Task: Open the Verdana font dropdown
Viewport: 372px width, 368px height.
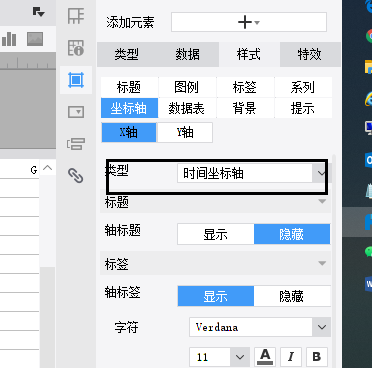Action: point(260,327)
